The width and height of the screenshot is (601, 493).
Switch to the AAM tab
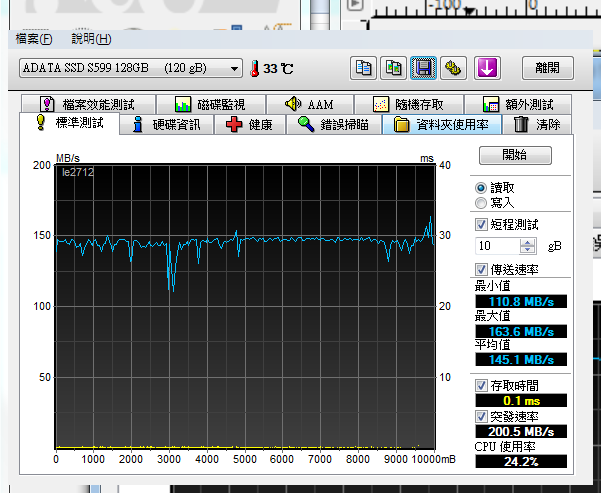click(x=310, y=104)
